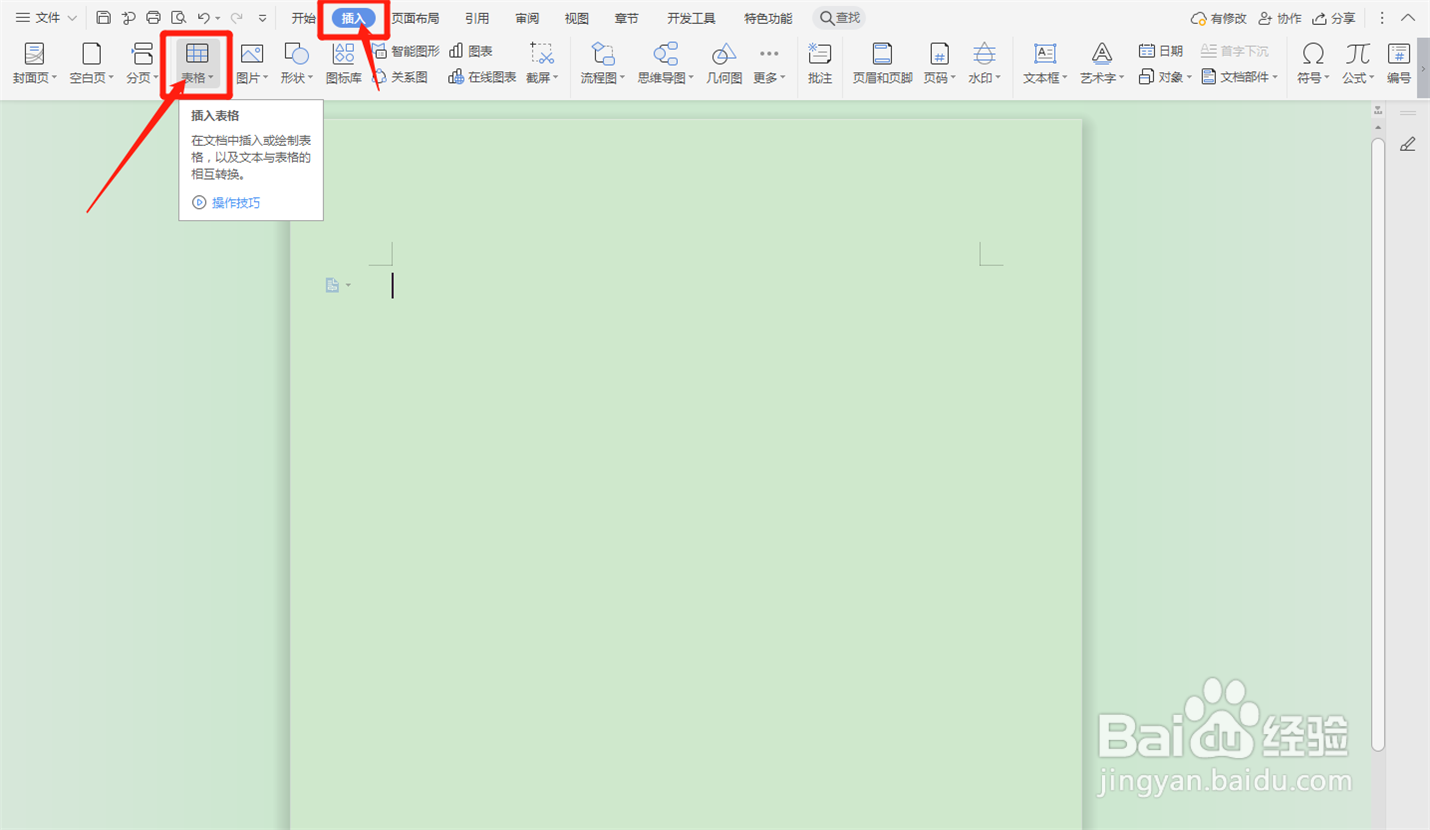Viewport: 1430px width, 830px height.
Task: Click the Undo arrow icon
Action: [x=204, y=18]
